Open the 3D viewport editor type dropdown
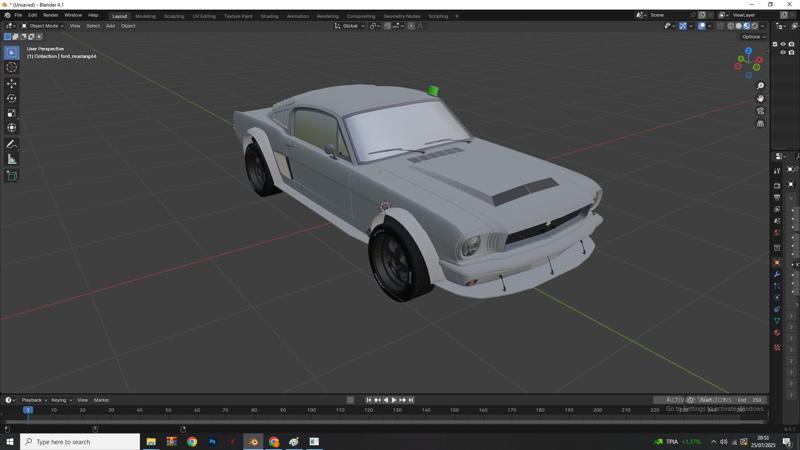This screenshot has height=450, width=800. [x=10, y=26]
